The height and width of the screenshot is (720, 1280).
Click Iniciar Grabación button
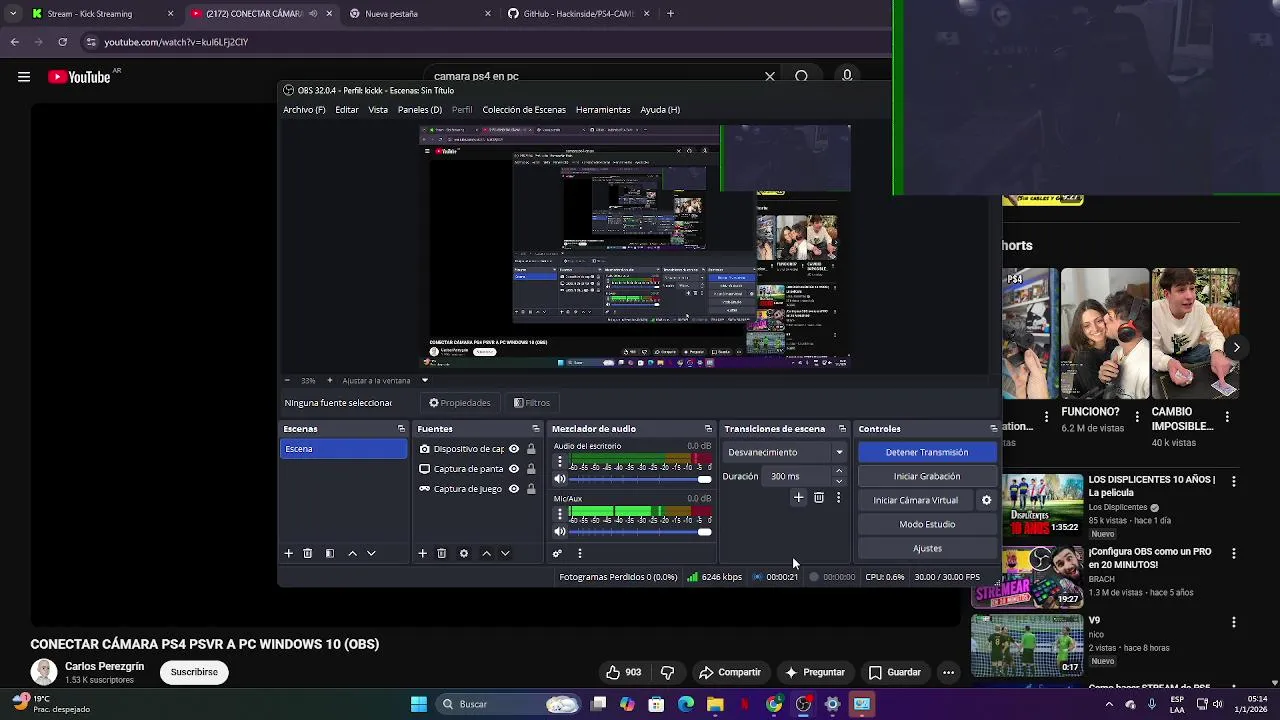pos(927,476)
